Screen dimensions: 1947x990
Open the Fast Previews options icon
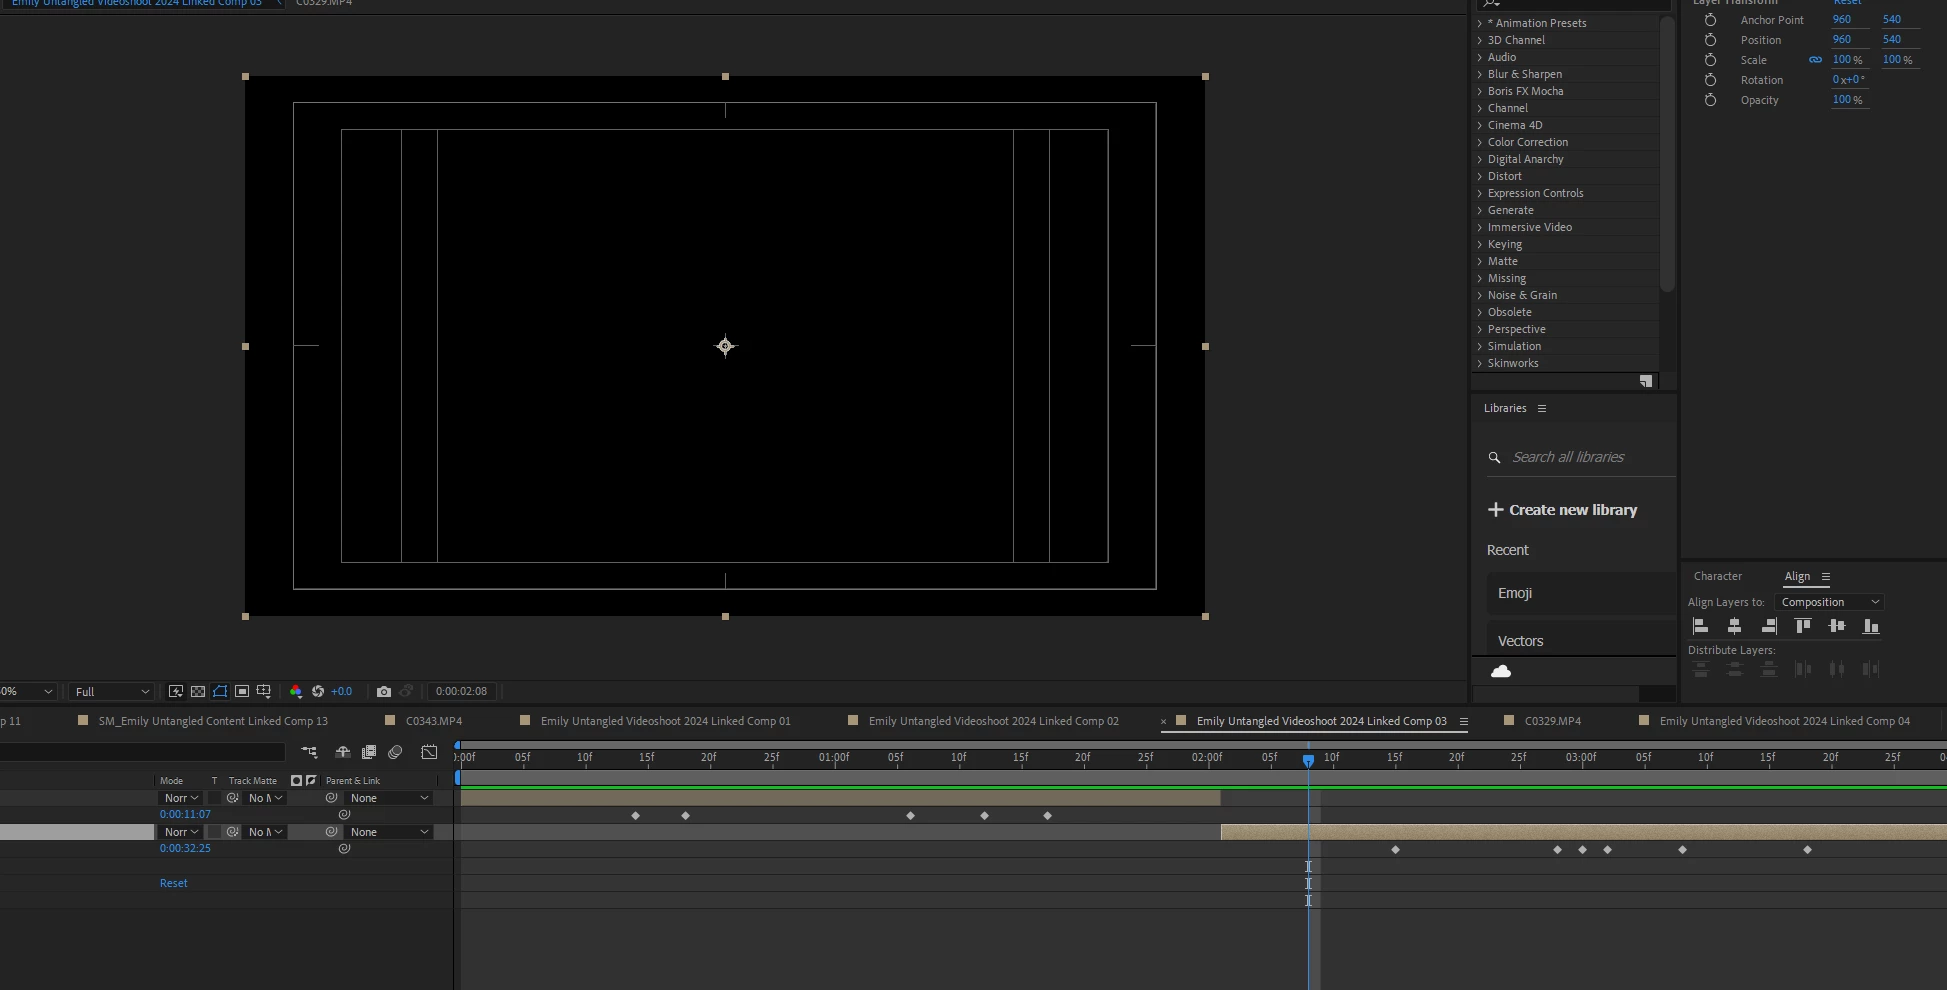pyautogui.click(x=176, y=691)
